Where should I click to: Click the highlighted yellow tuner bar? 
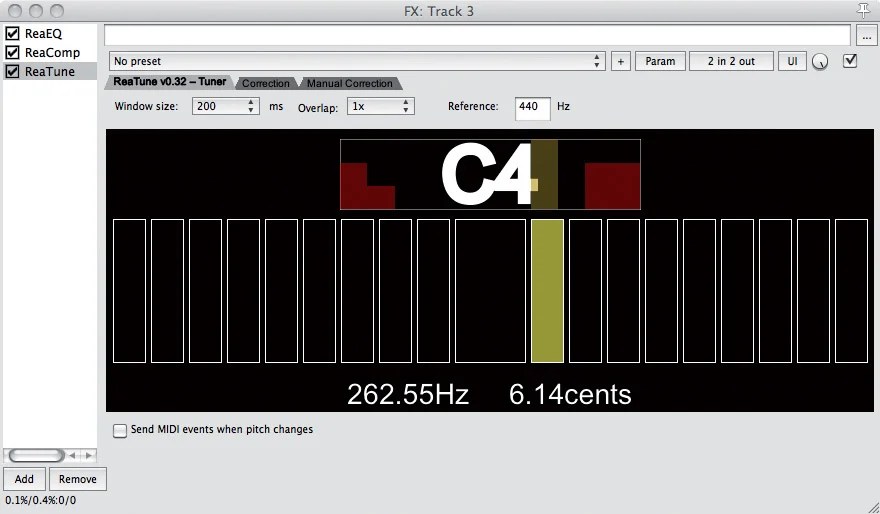click(x=547, y=291)
